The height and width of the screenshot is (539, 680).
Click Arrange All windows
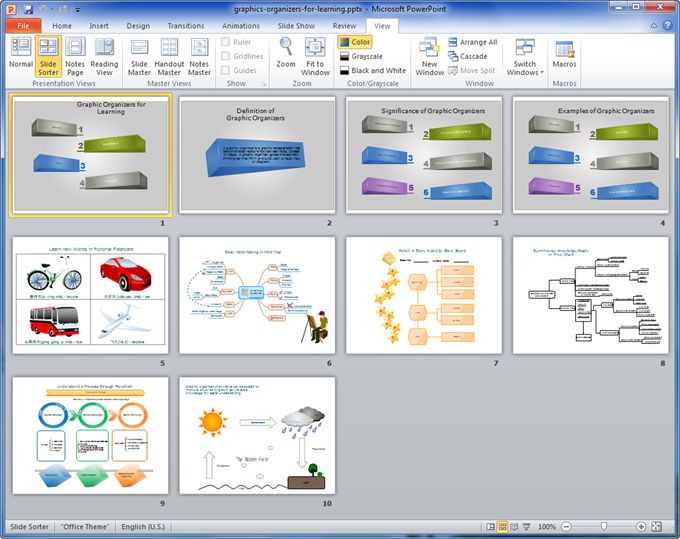[x=473, y=42]
